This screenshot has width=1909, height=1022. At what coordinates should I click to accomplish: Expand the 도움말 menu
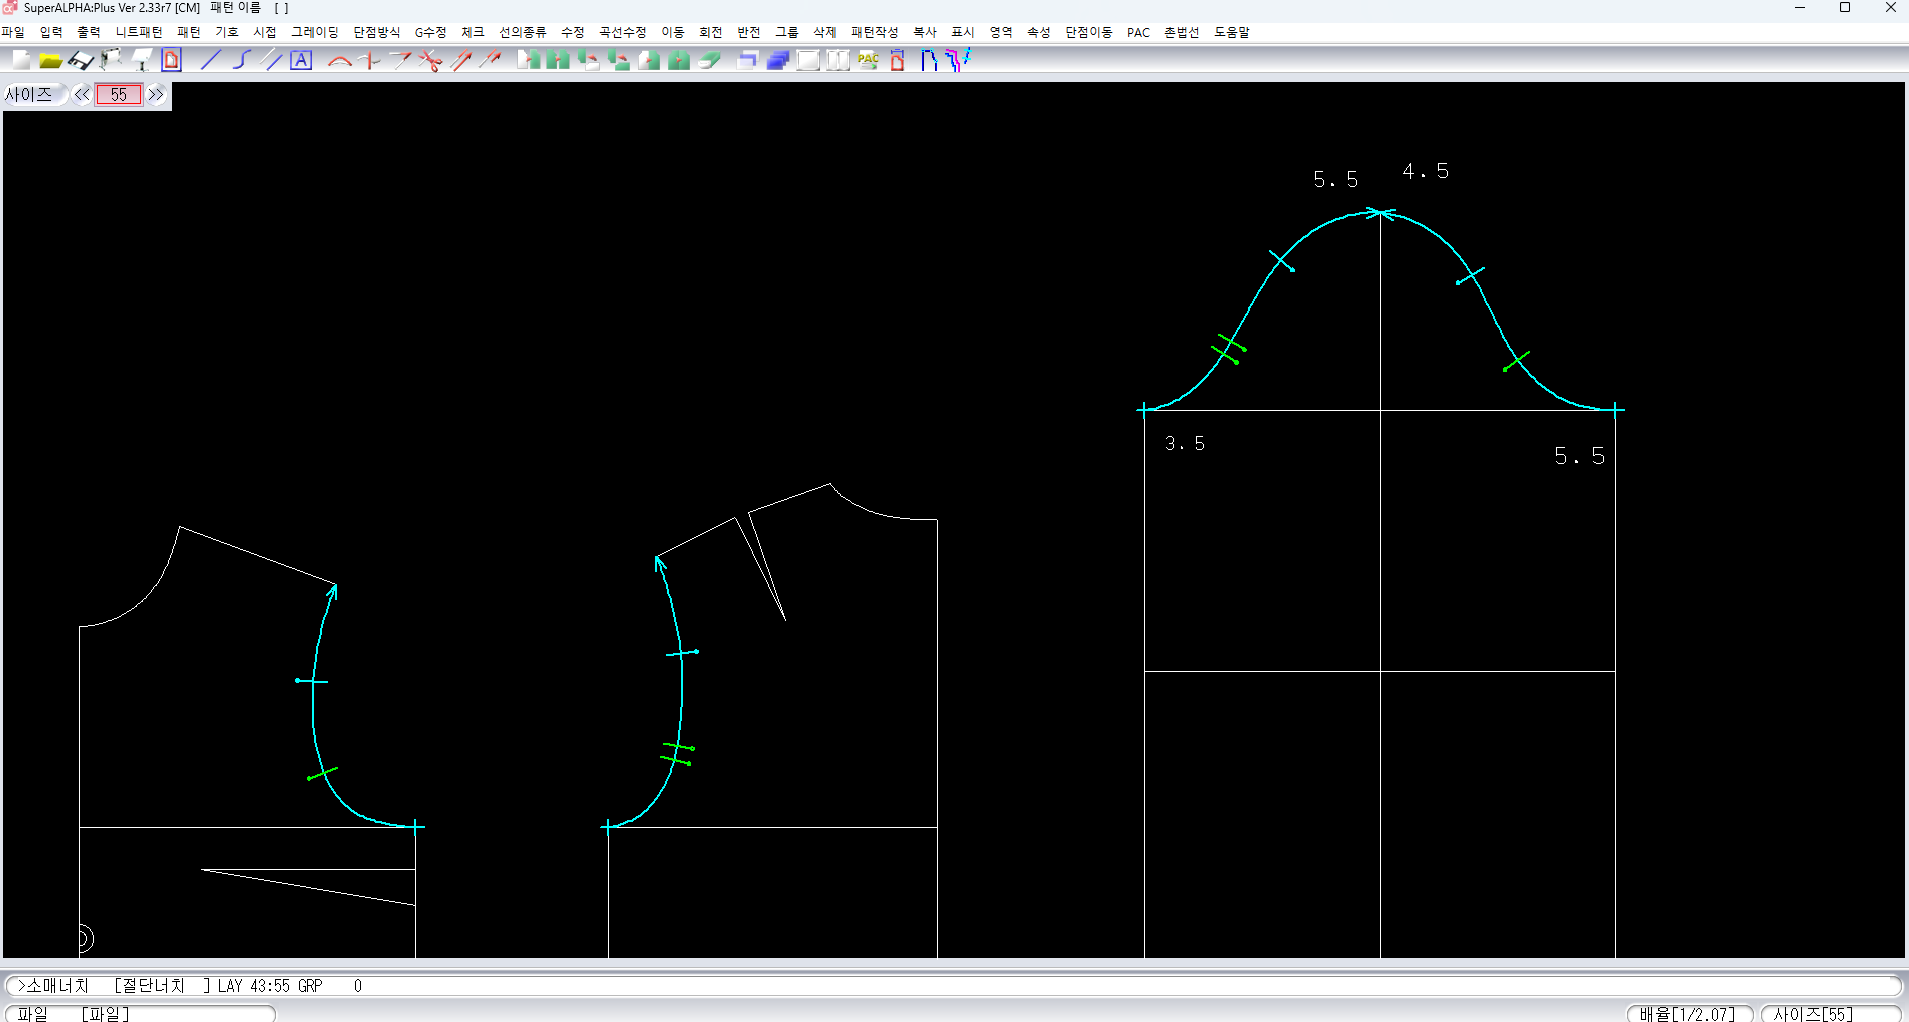(x=1231, y=32)
